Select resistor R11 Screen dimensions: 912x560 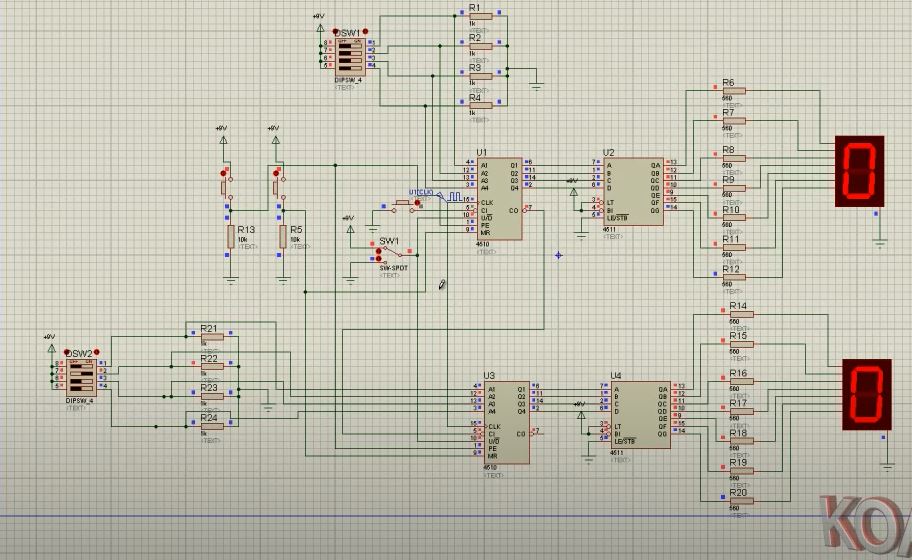734,248
